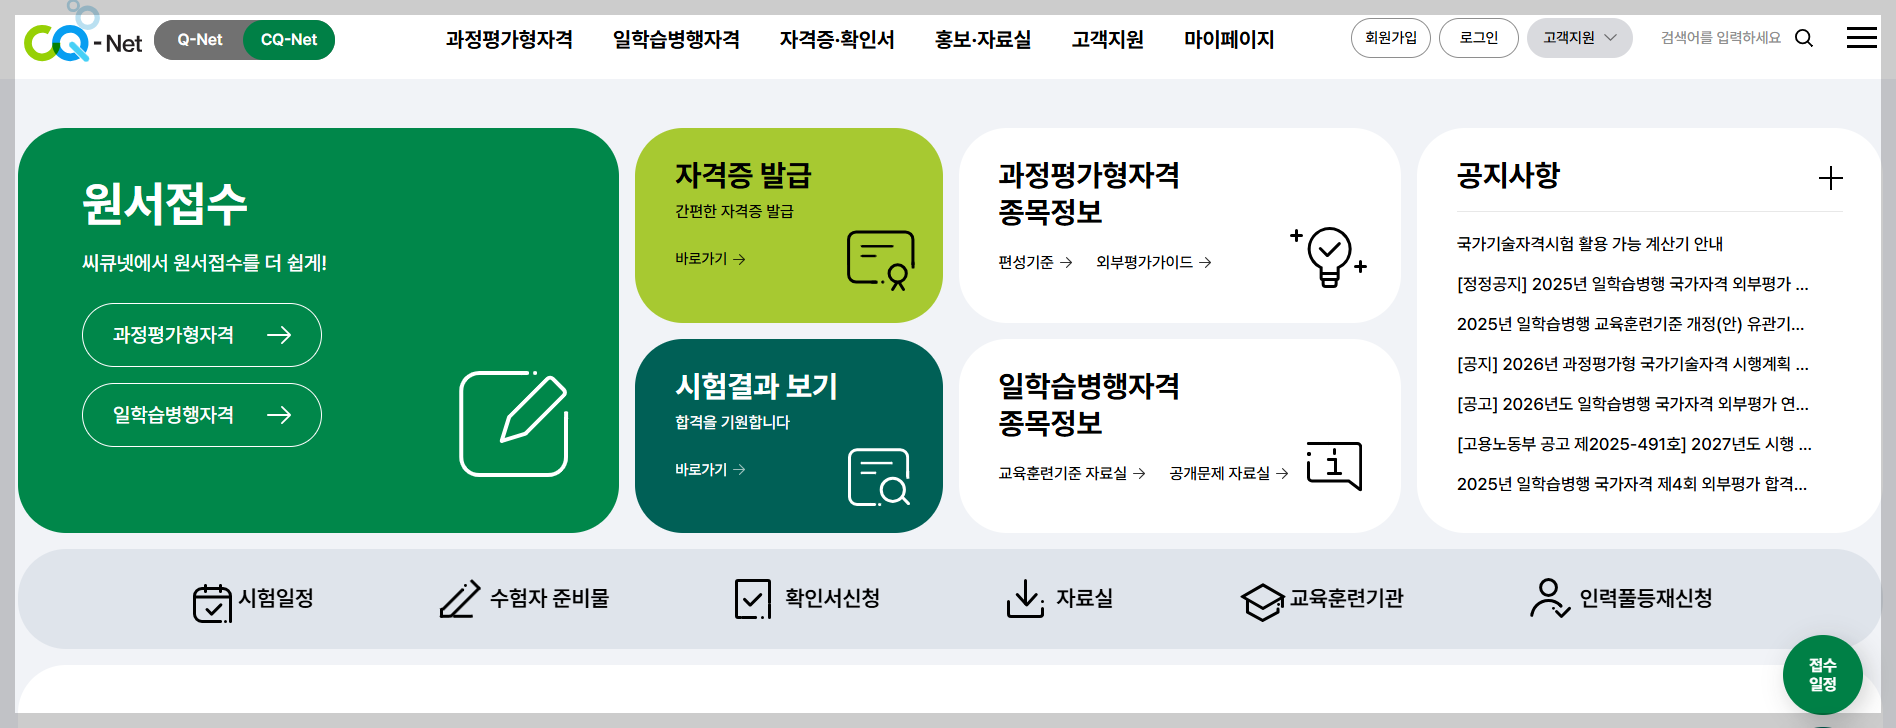
Task: Switch to the CQ-Net toggle
Action: (289, 40)
